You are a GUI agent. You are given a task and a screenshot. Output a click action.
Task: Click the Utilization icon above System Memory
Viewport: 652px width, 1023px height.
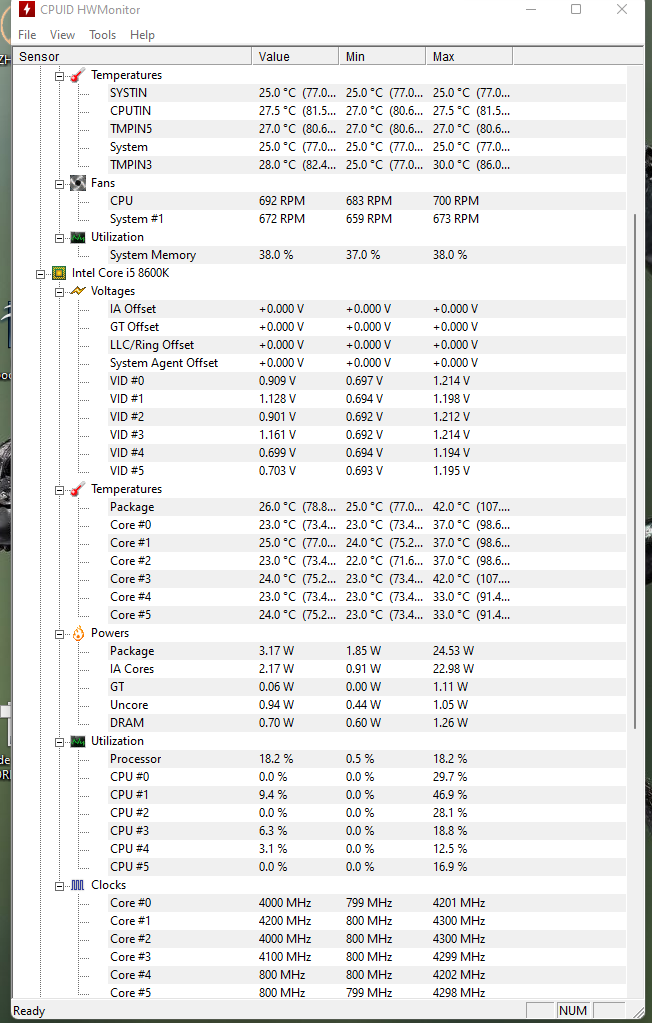coord(77,237)
